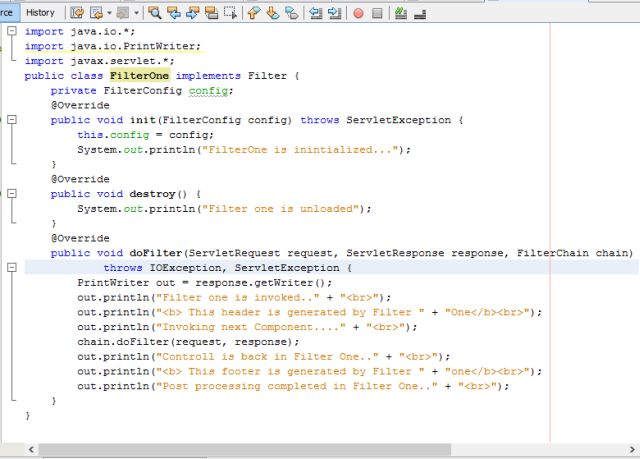
Task: Click the highlighted FilterOne class name
Action: [140, 76]
